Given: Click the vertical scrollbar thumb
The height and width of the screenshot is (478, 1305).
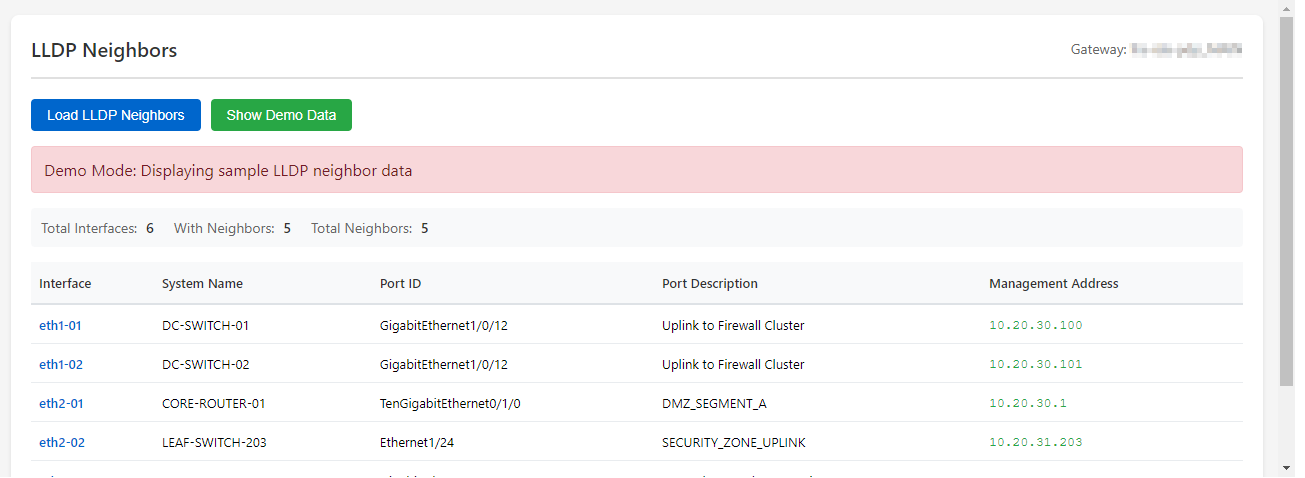Looking at the screenshot, I should pyautogui.click(x=1286, y=200).
